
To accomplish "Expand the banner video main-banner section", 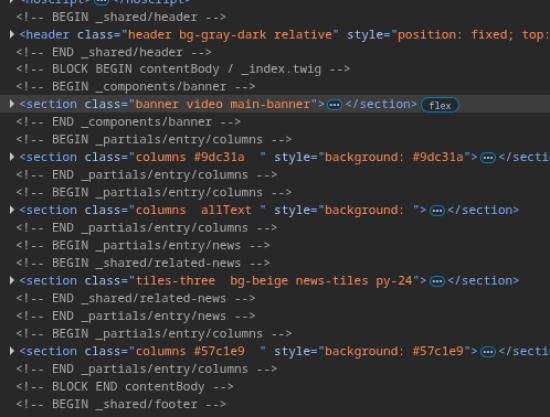I will [12, 104].
